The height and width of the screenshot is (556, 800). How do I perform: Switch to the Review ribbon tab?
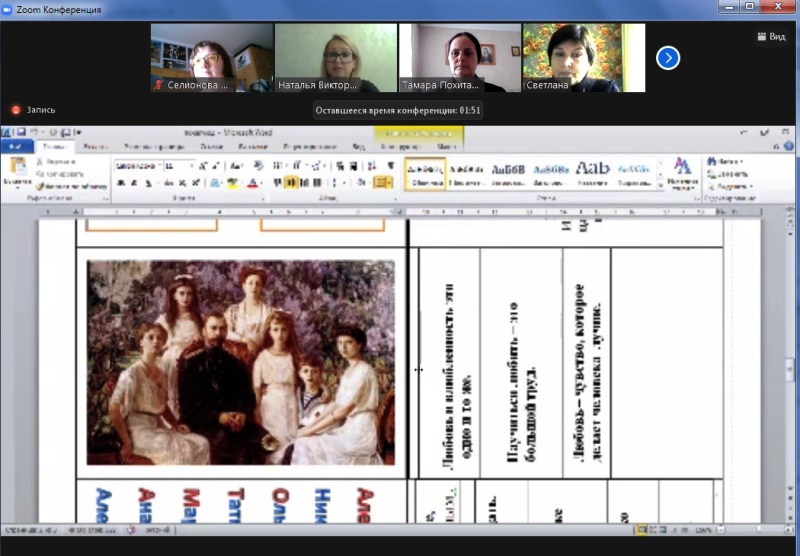pyautogui.click(x=310, y=147)
